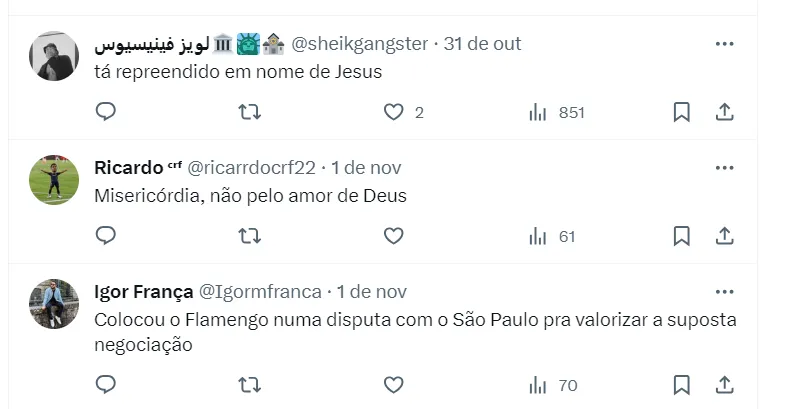This screenshot has width=788, height=409.
Task: Share Igor França's tweet
Action: [725, 384]
